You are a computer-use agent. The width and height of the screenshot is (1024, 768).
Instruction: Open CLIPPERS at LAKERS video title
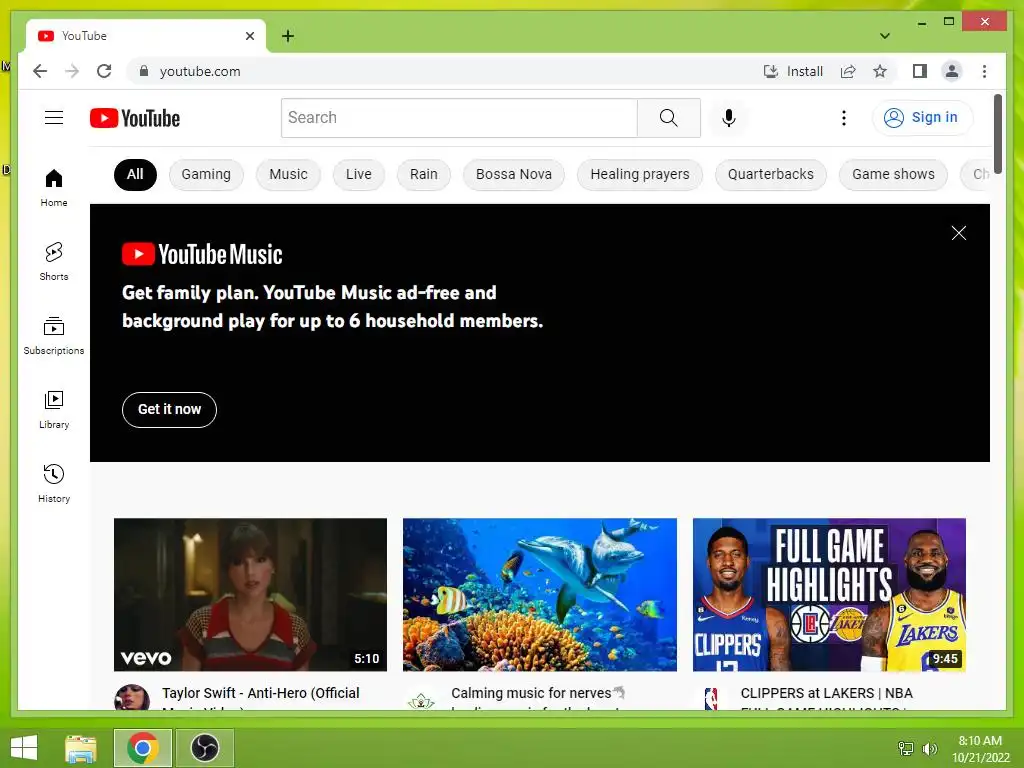(x=826, y=697)
